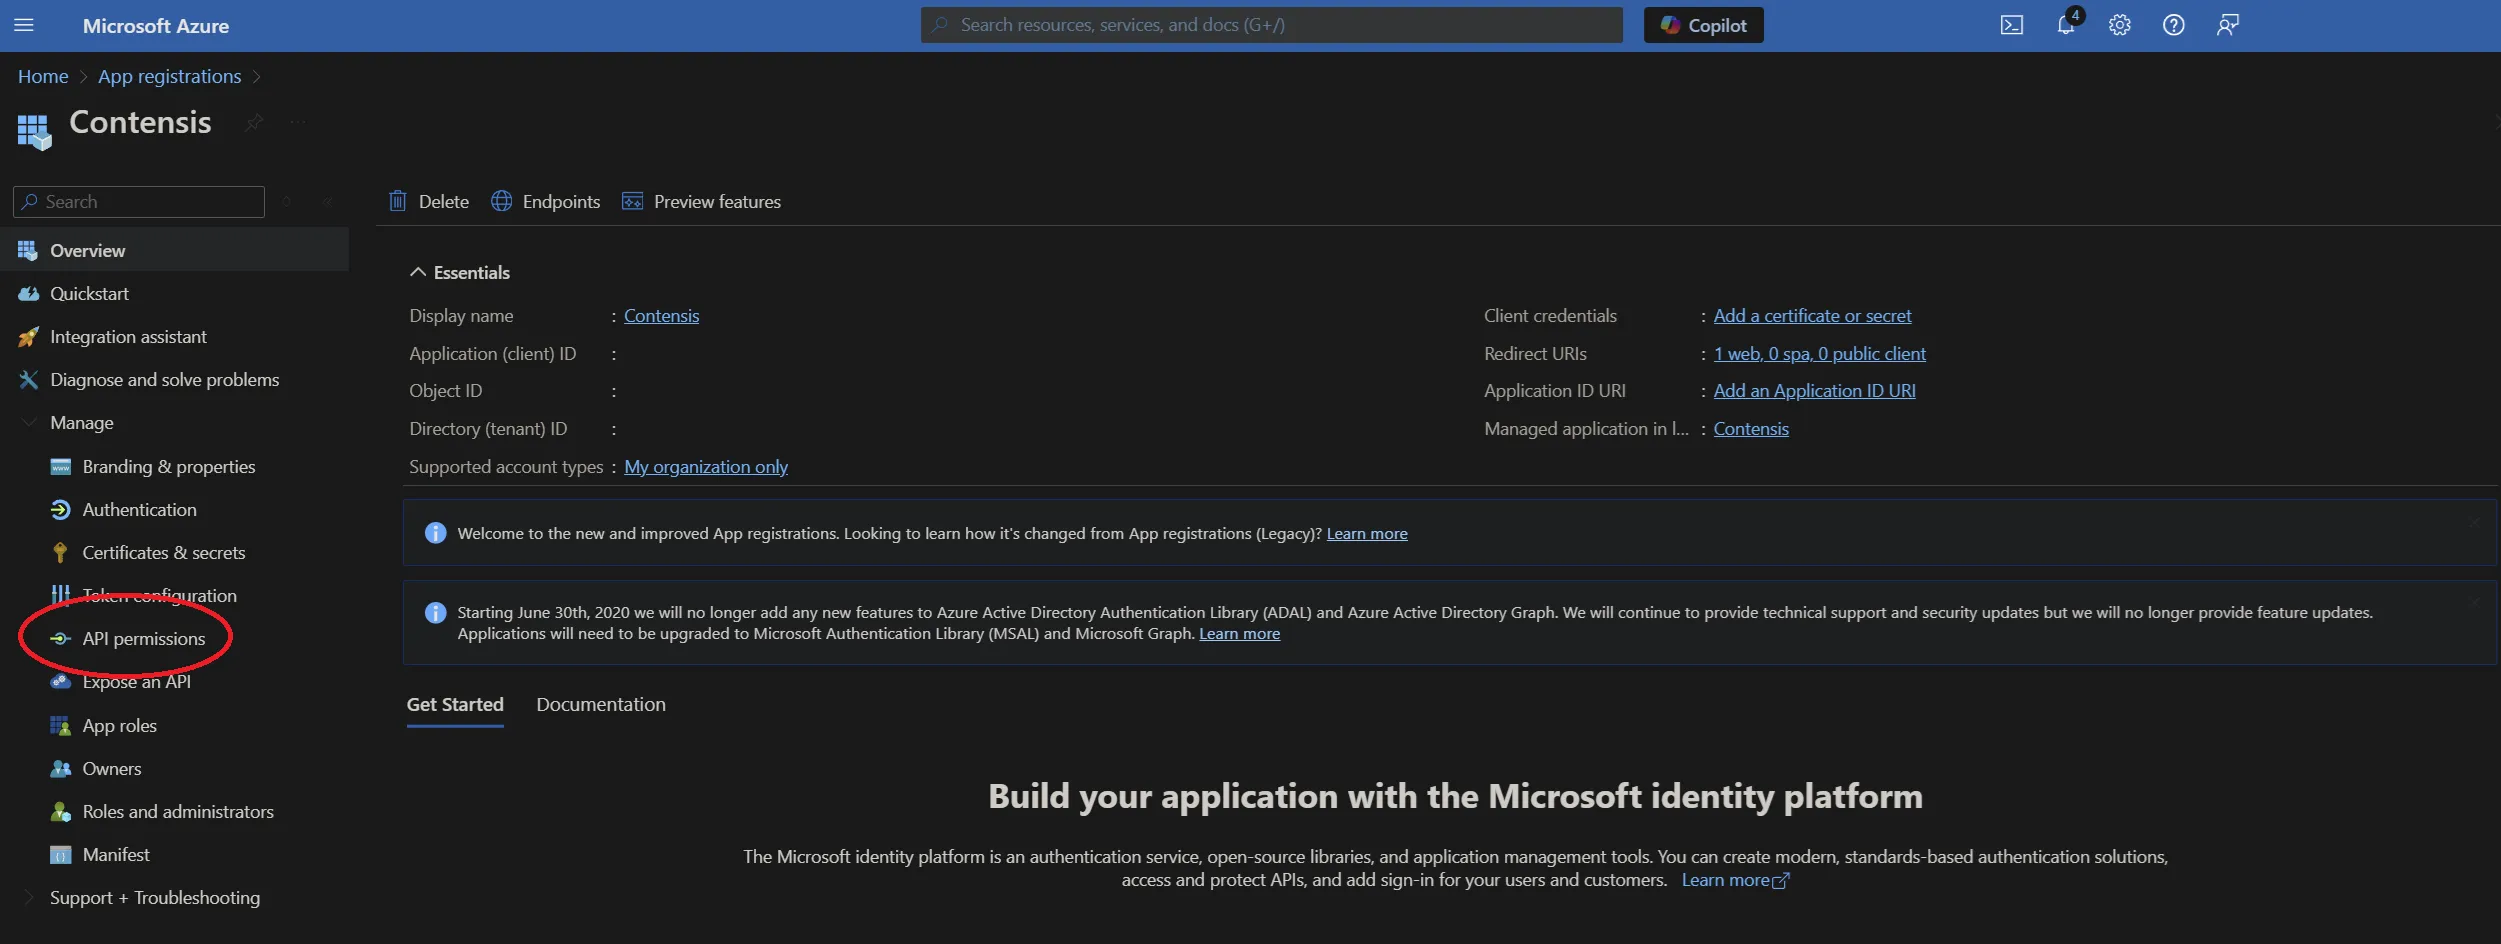Click the Expose an API cloud icon
Viewport: 2501px width, 944px height.
click(x=61, y=682)
